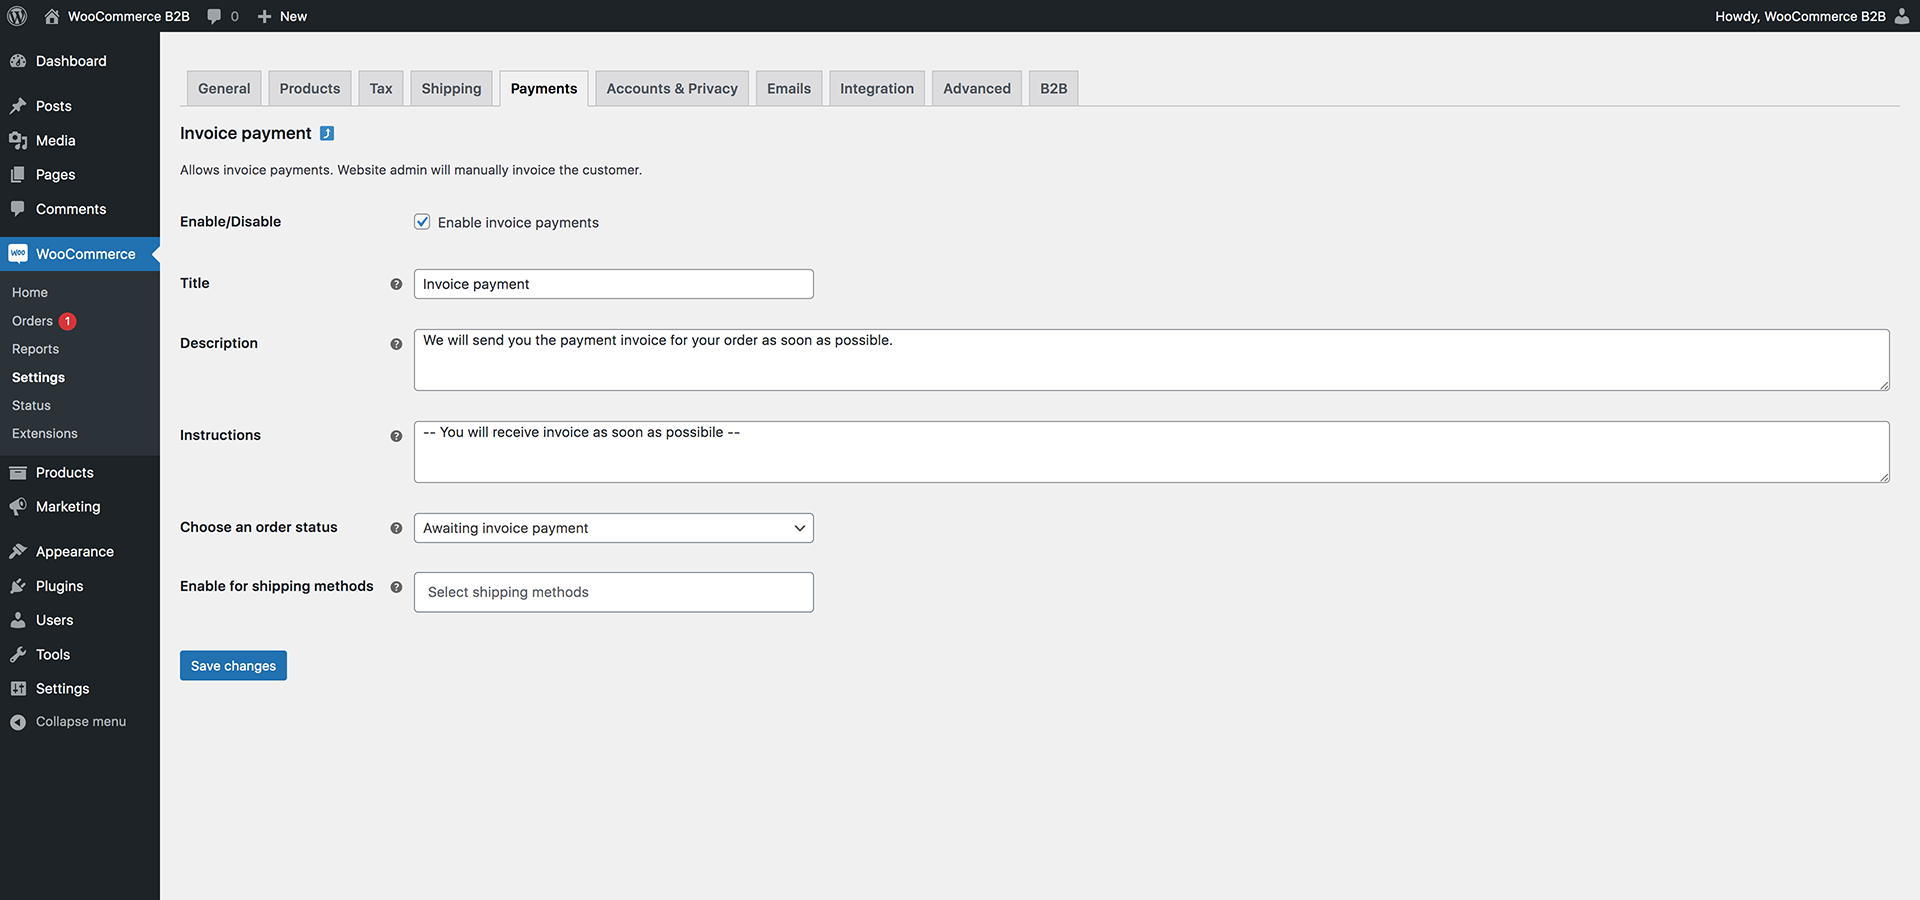Click the Instructions help tooltip icon
This screenshot has height=900, width=1920.
pyautogui.click(x=396, y=436)
